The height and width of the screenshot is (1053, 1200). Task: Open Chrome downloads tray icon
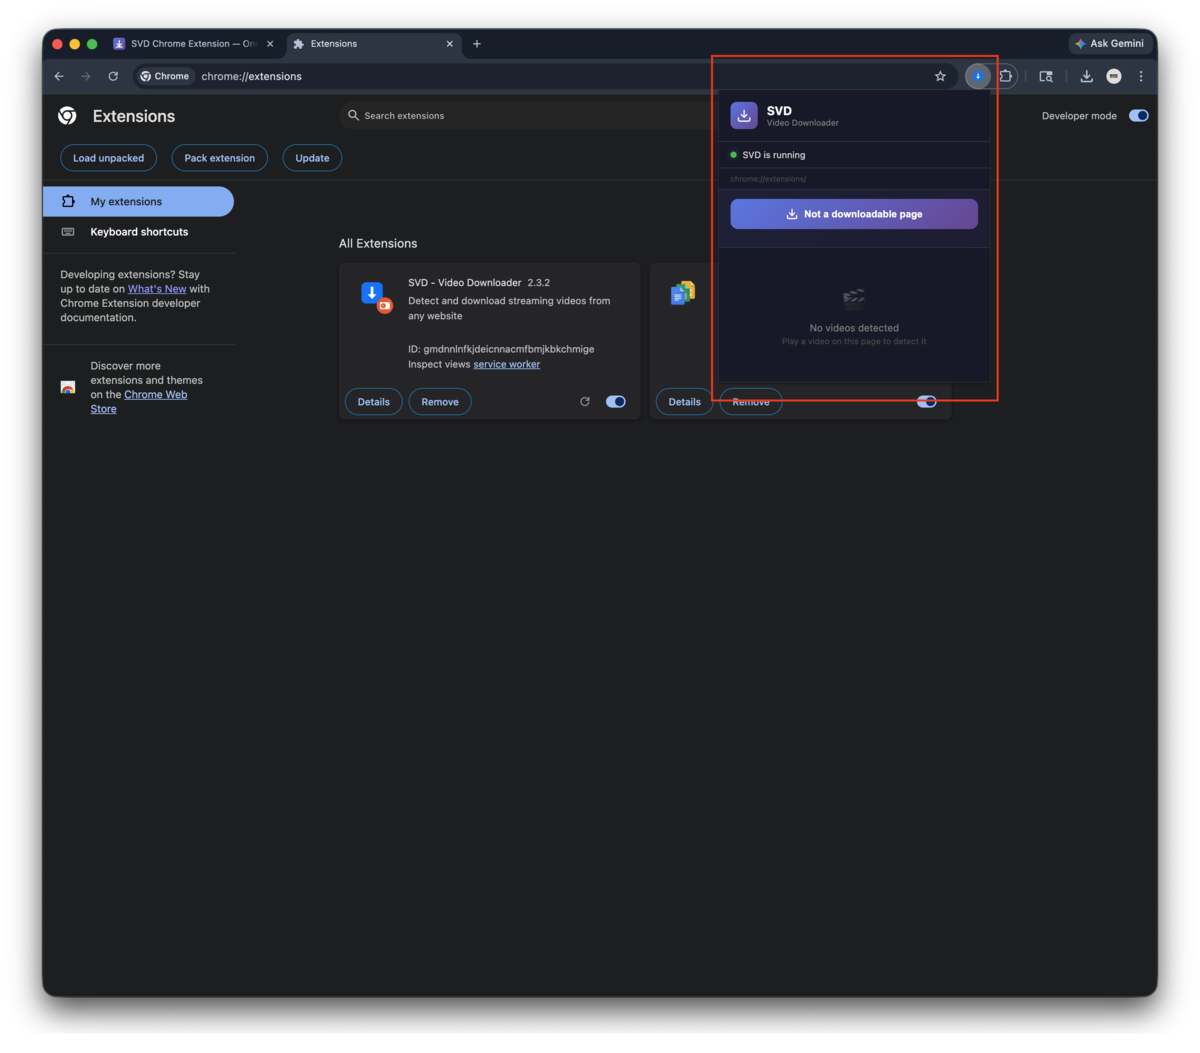point(1086,76)
